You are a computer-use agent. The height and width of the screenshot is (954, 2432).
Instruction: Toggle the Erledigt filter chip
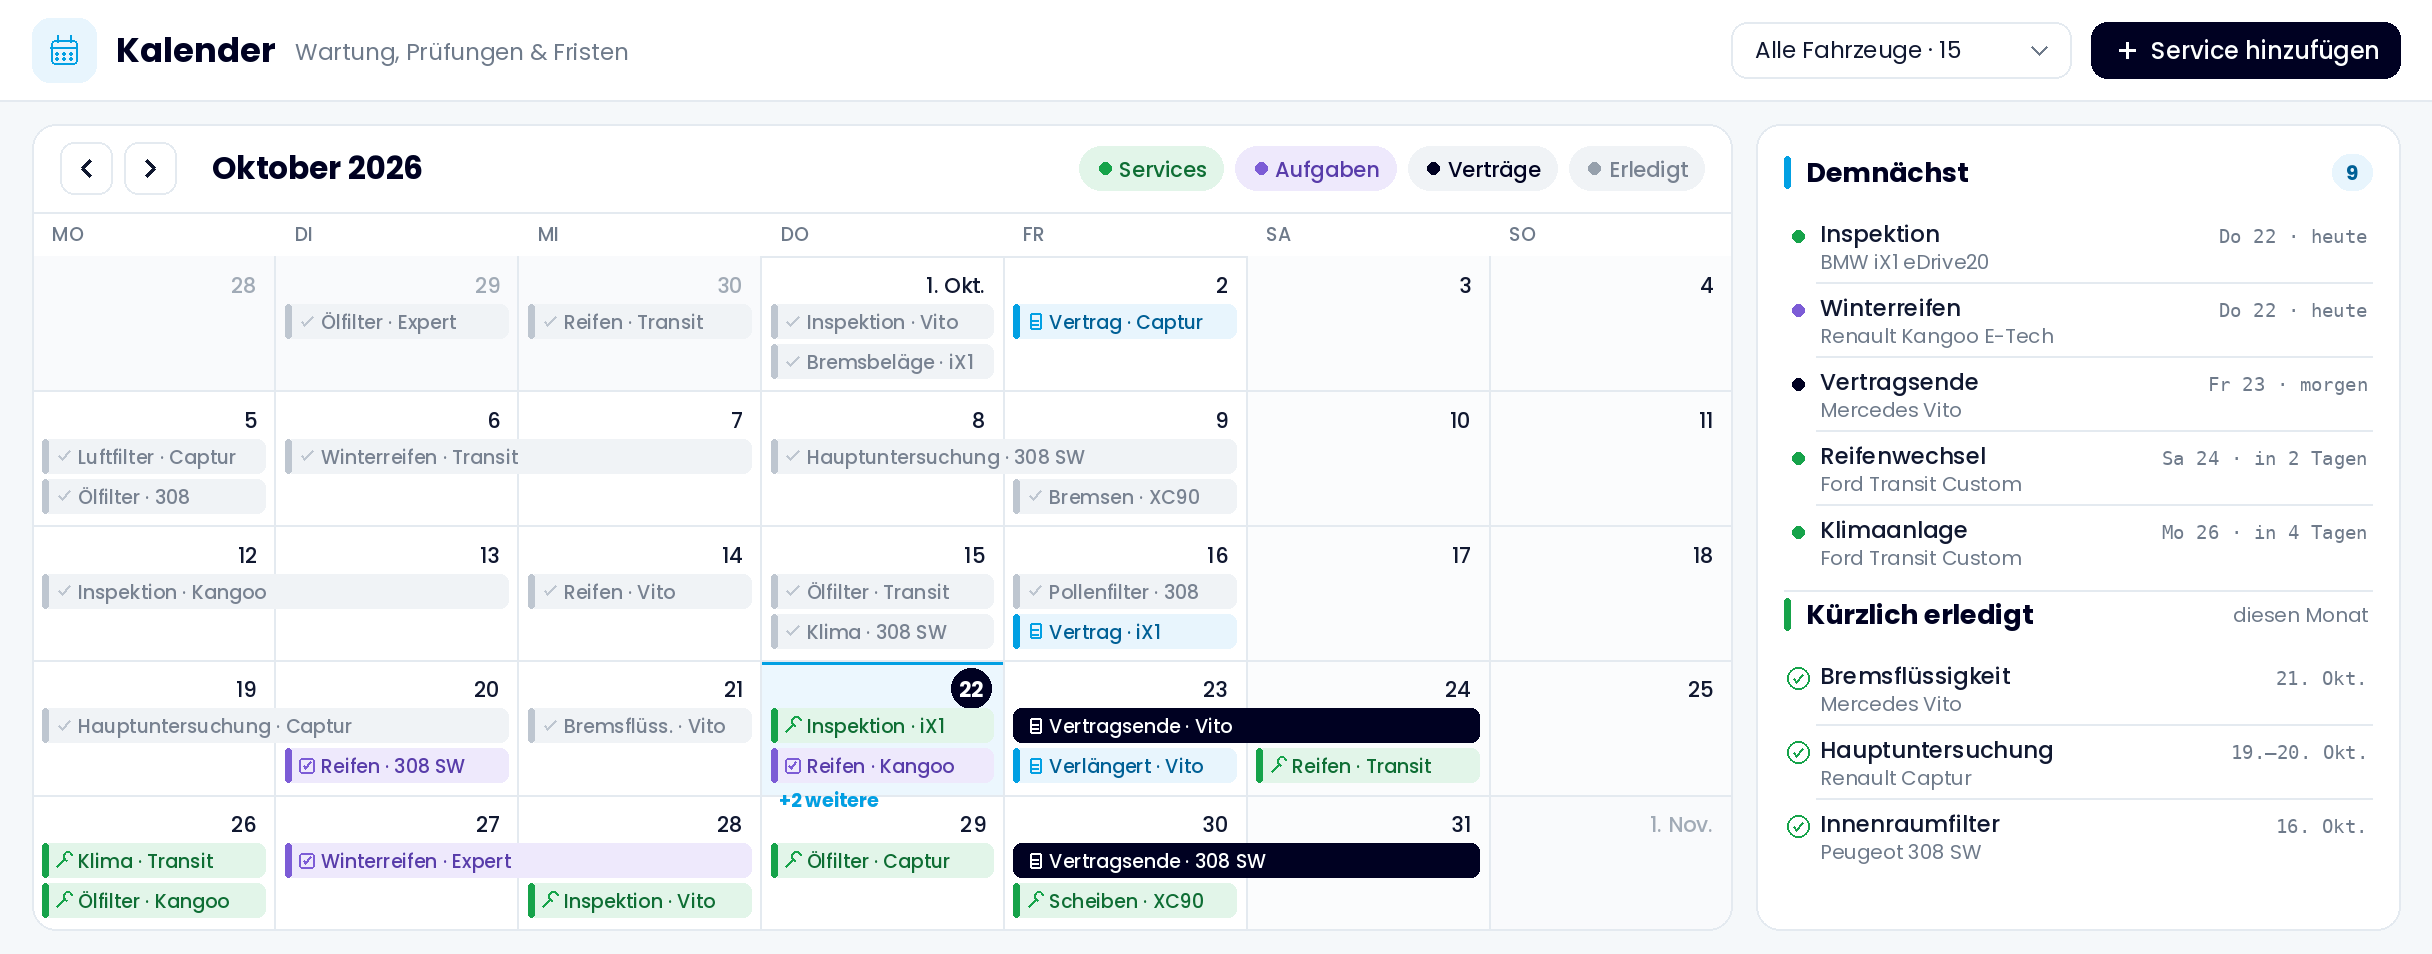1637,169
